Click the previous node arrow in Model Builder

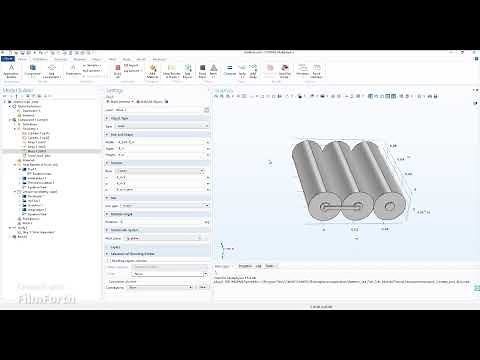click(5, 96)
